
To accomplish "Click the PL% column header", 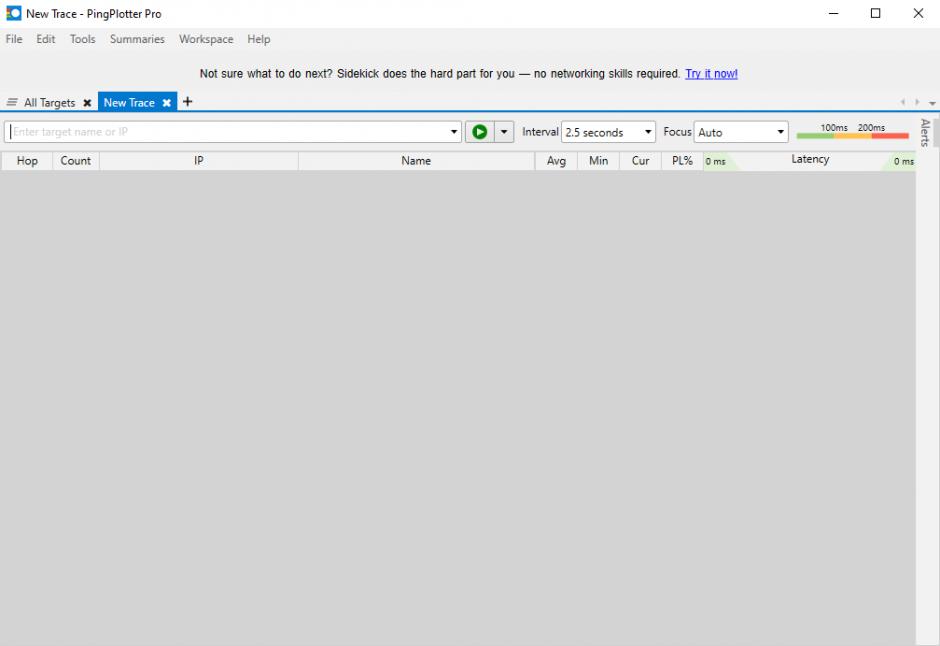I will 682,161.
